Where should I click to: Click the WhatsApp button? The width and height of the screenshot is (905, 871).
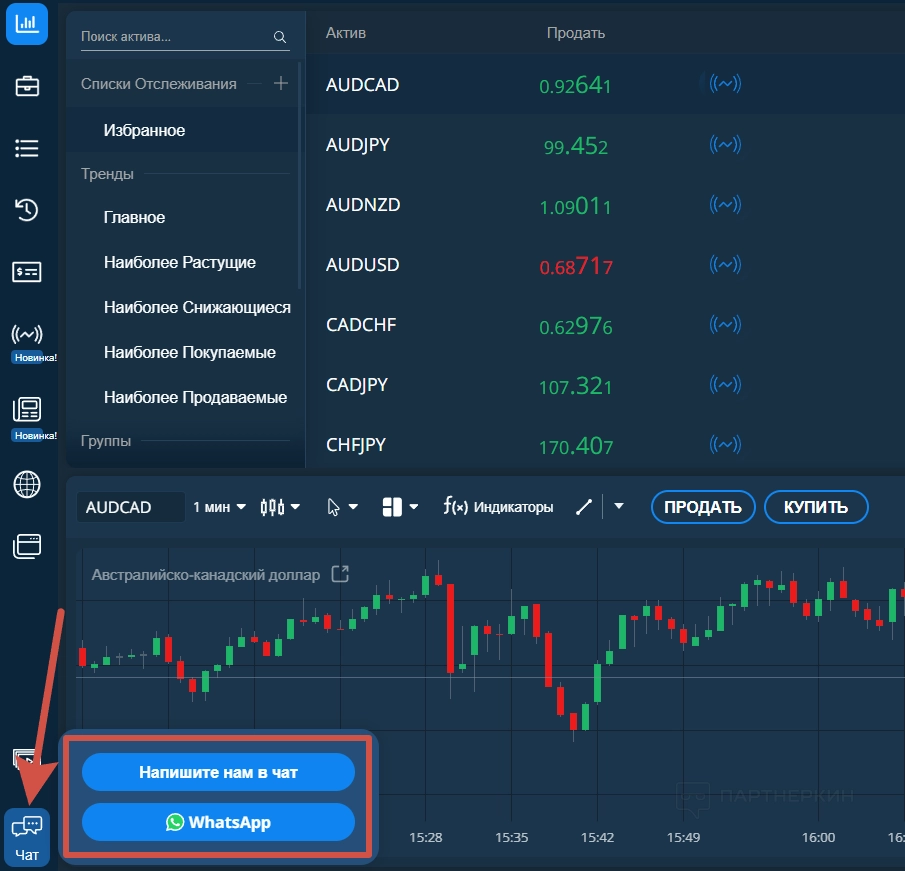(218, 821)
